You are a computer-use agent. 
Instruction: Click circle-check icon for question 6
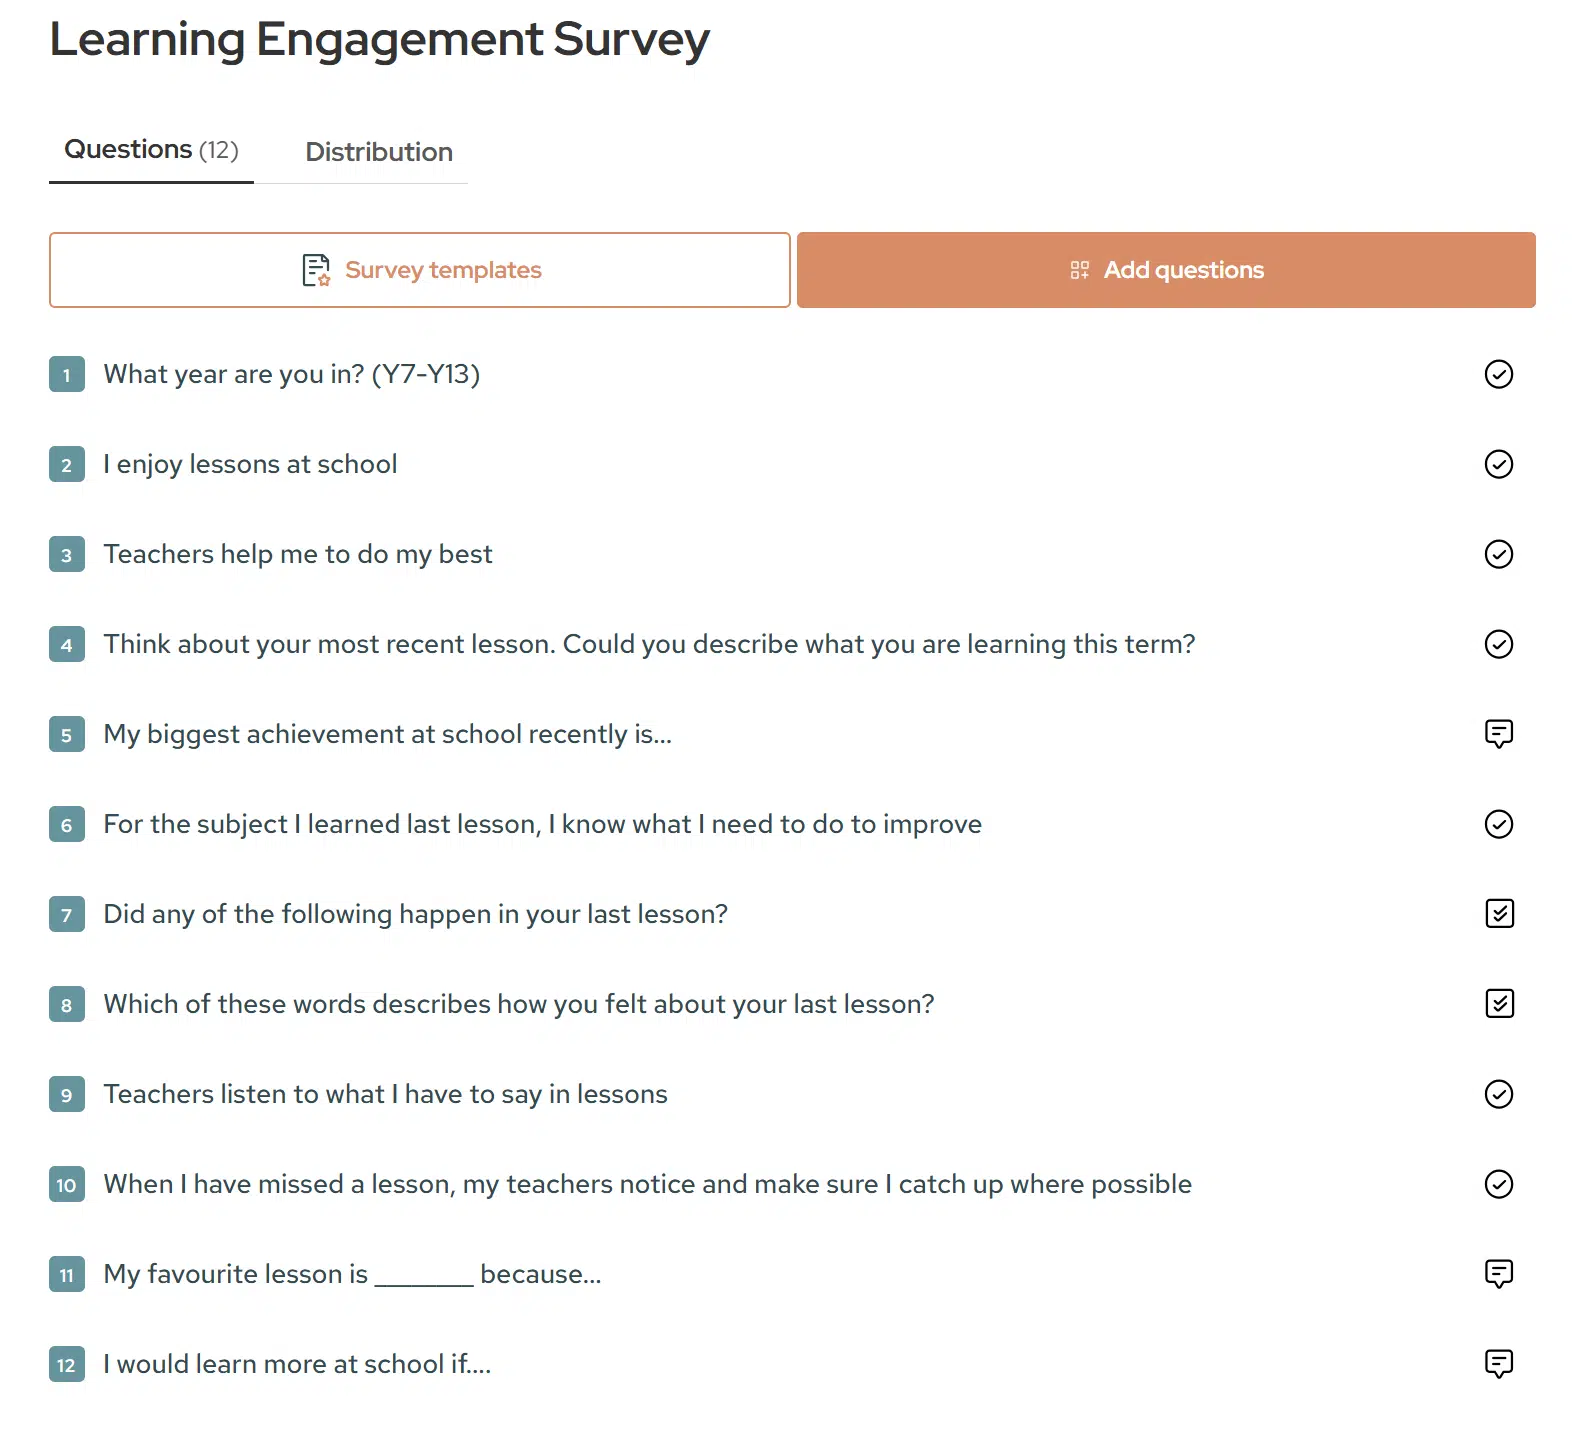pyautogui.click(x=1498, y=824)
